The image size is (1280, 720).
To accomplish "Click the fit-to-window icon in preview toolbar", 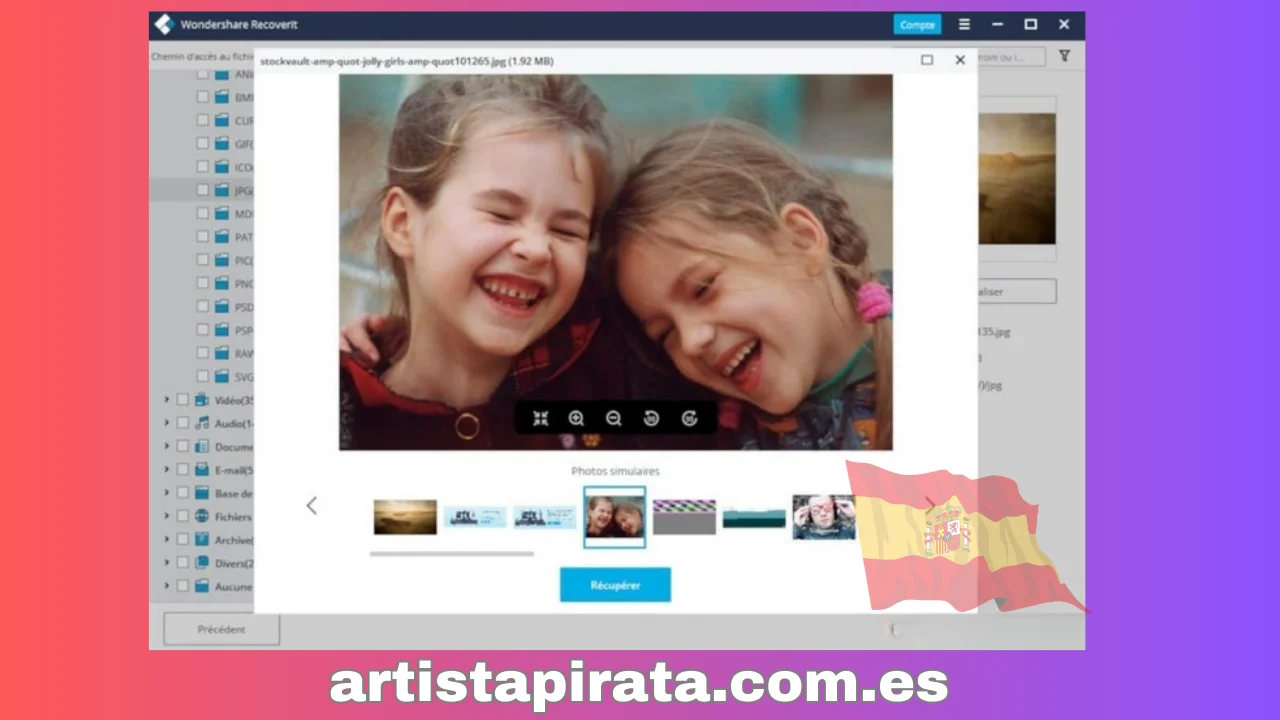I will coord(540,419).
